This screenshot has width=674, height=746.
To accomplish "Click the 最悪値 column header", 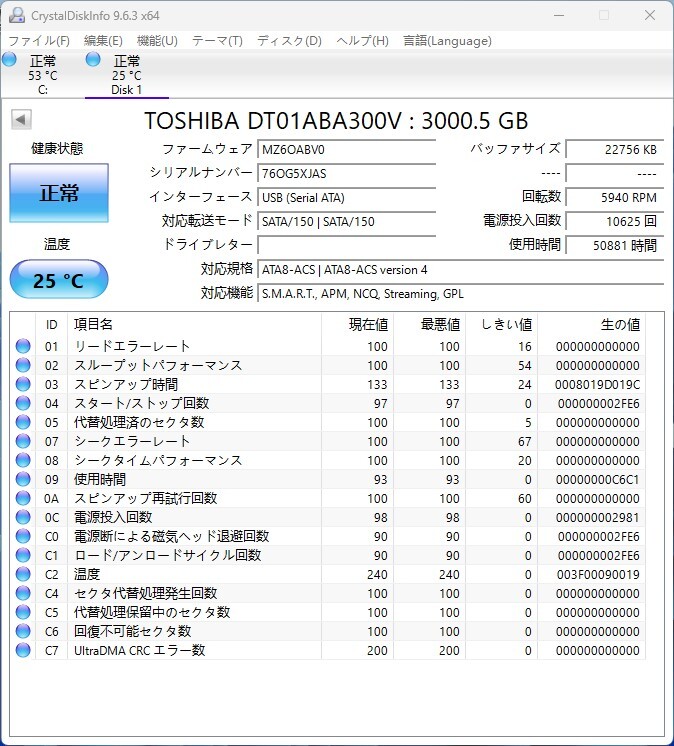I will coord(430,324).
